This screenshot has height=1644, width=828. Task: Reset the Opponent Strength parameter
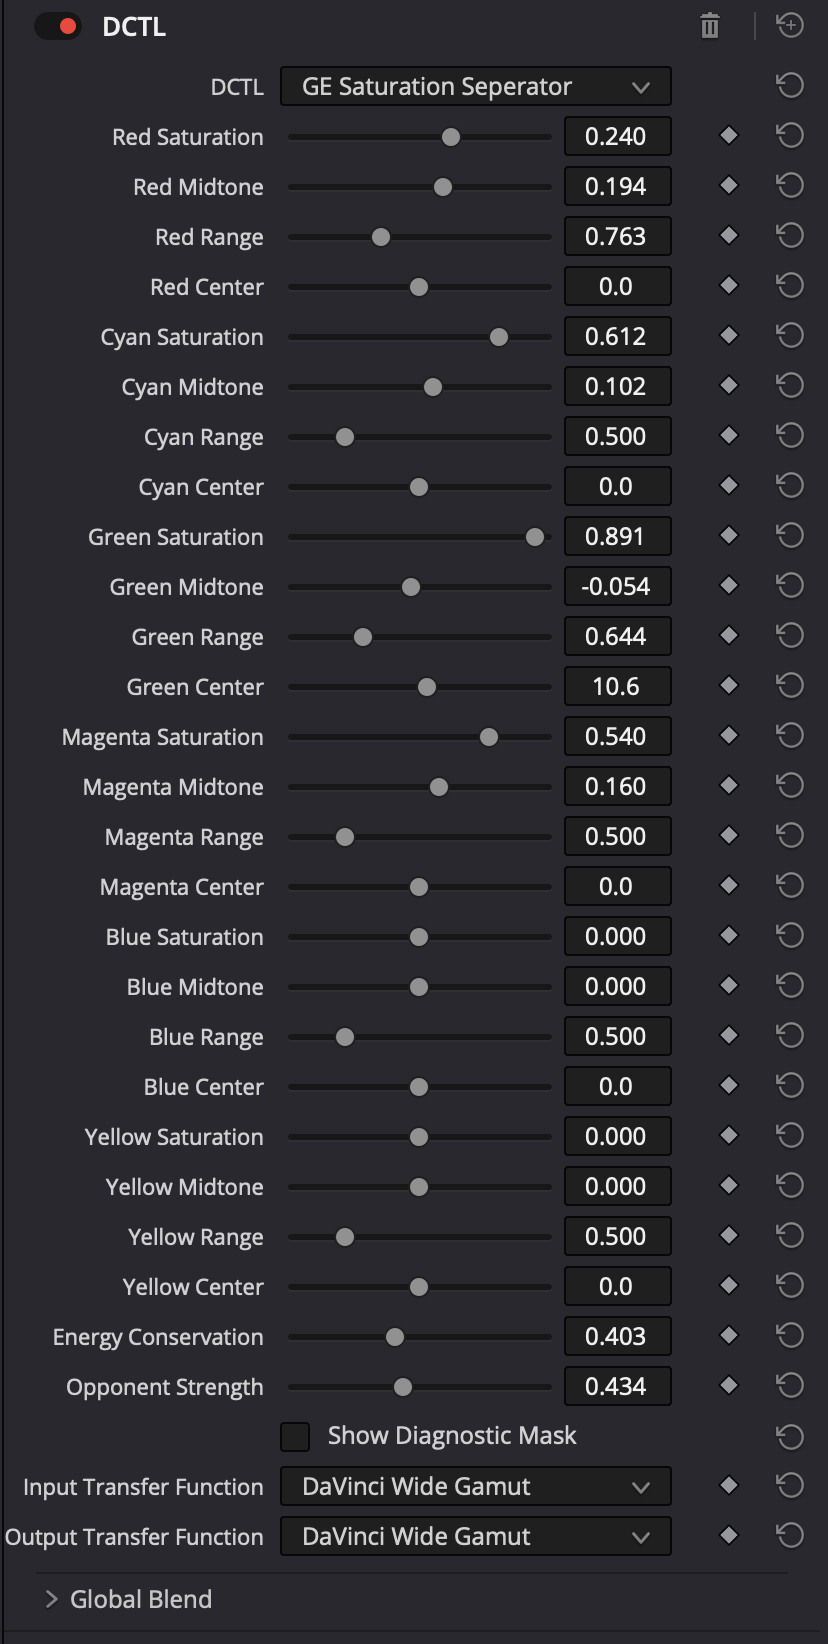pyautogui.click(x=790, y=1386)
